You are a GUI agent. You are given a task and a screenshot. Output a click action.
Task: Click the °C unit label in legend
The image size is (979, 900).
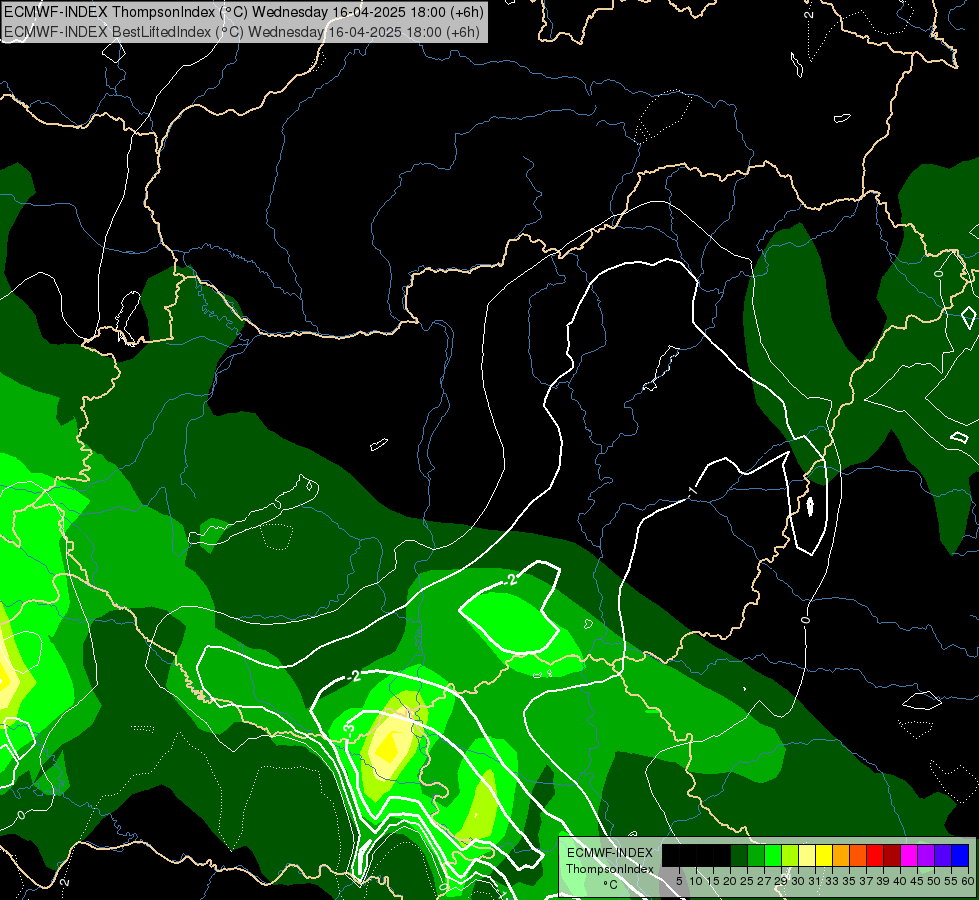tap(611, 885)
